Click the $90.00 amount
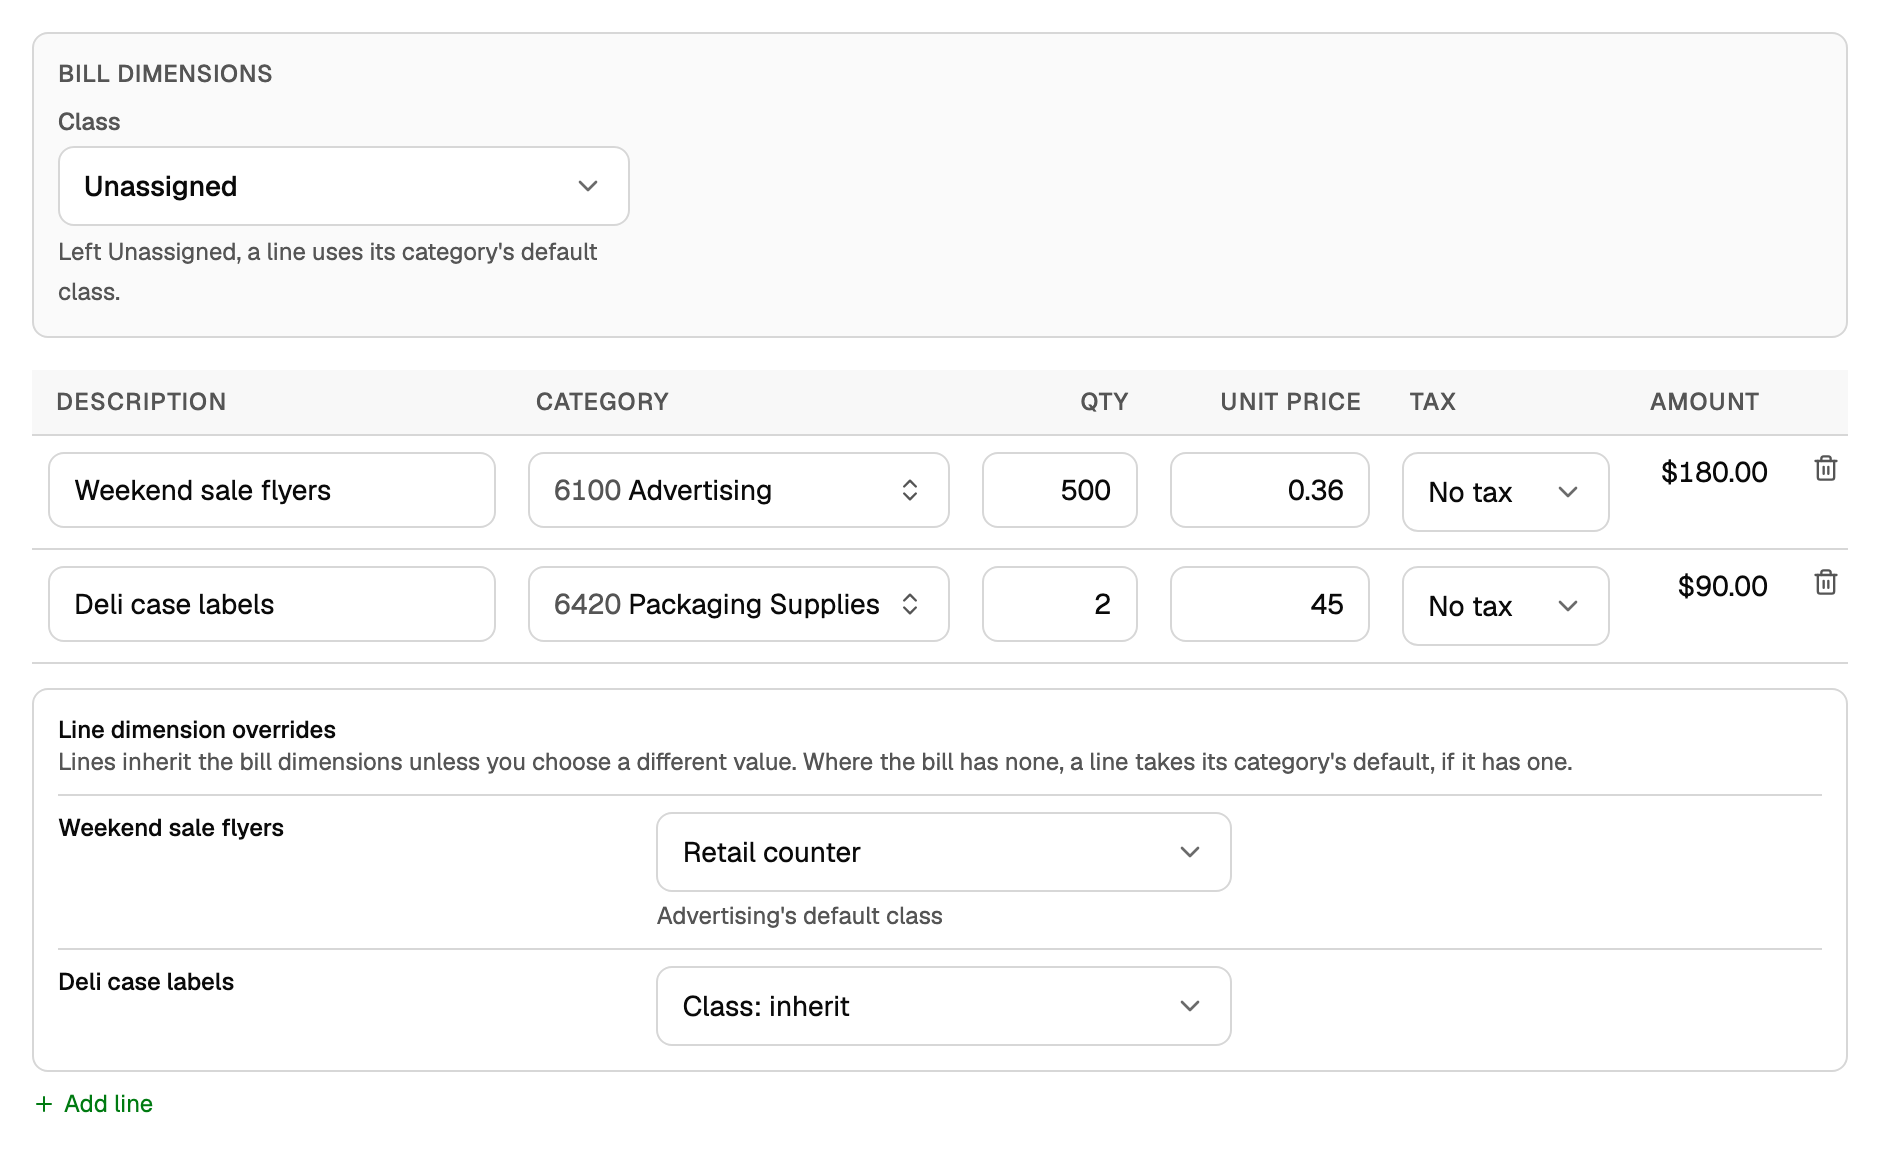This screenshot has height=1162, width=1880. (x=1722, y=586)
